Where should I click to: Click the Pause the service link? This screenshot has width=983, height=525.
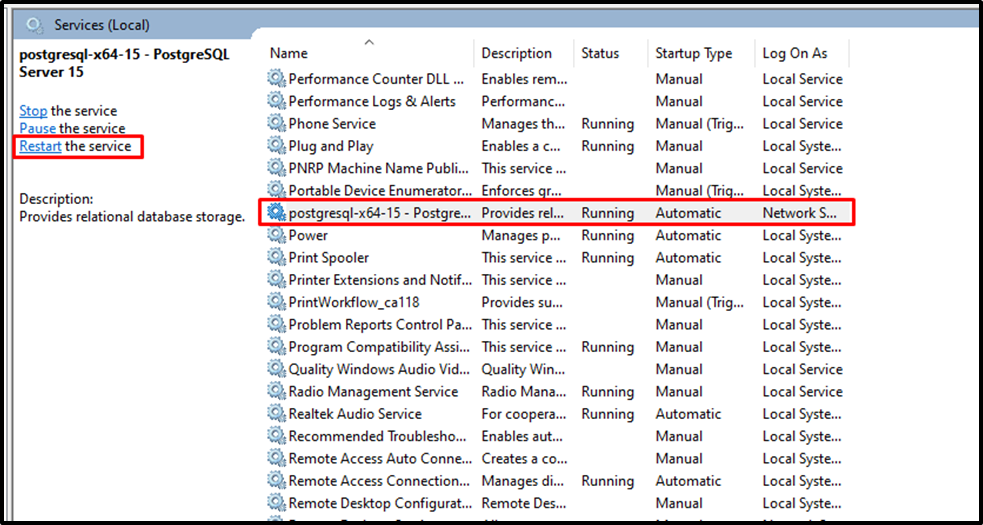click(38, 129)
